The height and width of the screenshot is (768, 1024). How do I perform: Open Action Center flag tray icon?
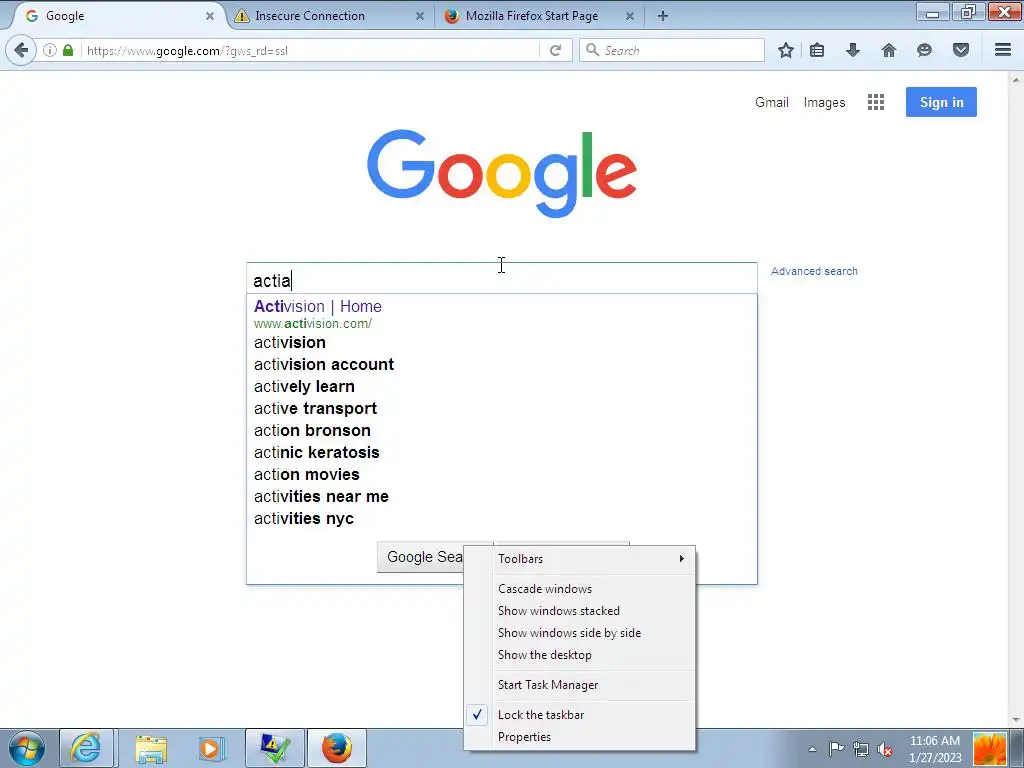836,749
